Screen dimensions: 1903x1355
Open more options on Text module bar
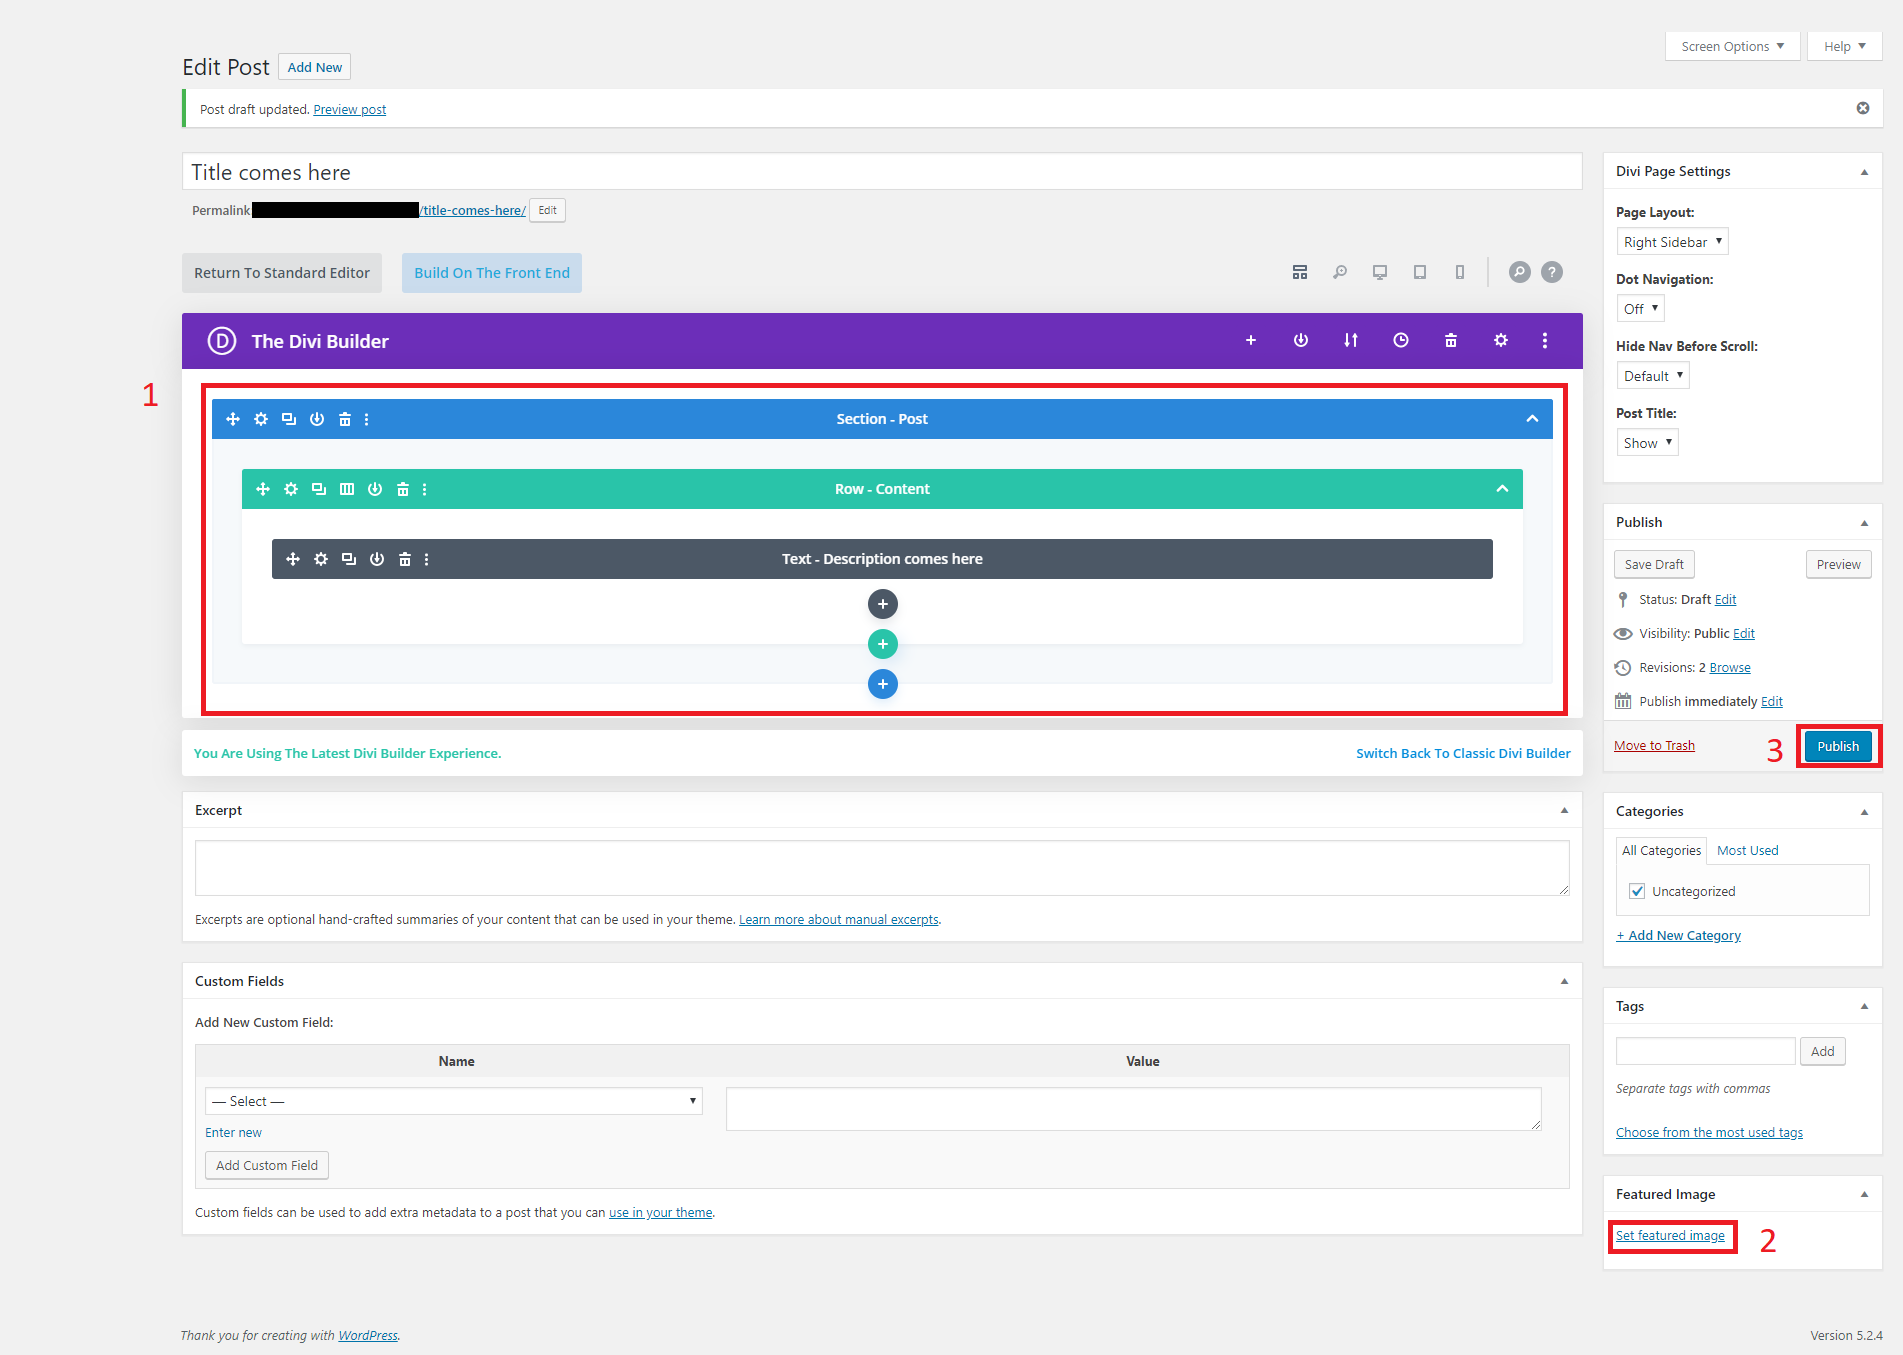click(x=427, y=559)
